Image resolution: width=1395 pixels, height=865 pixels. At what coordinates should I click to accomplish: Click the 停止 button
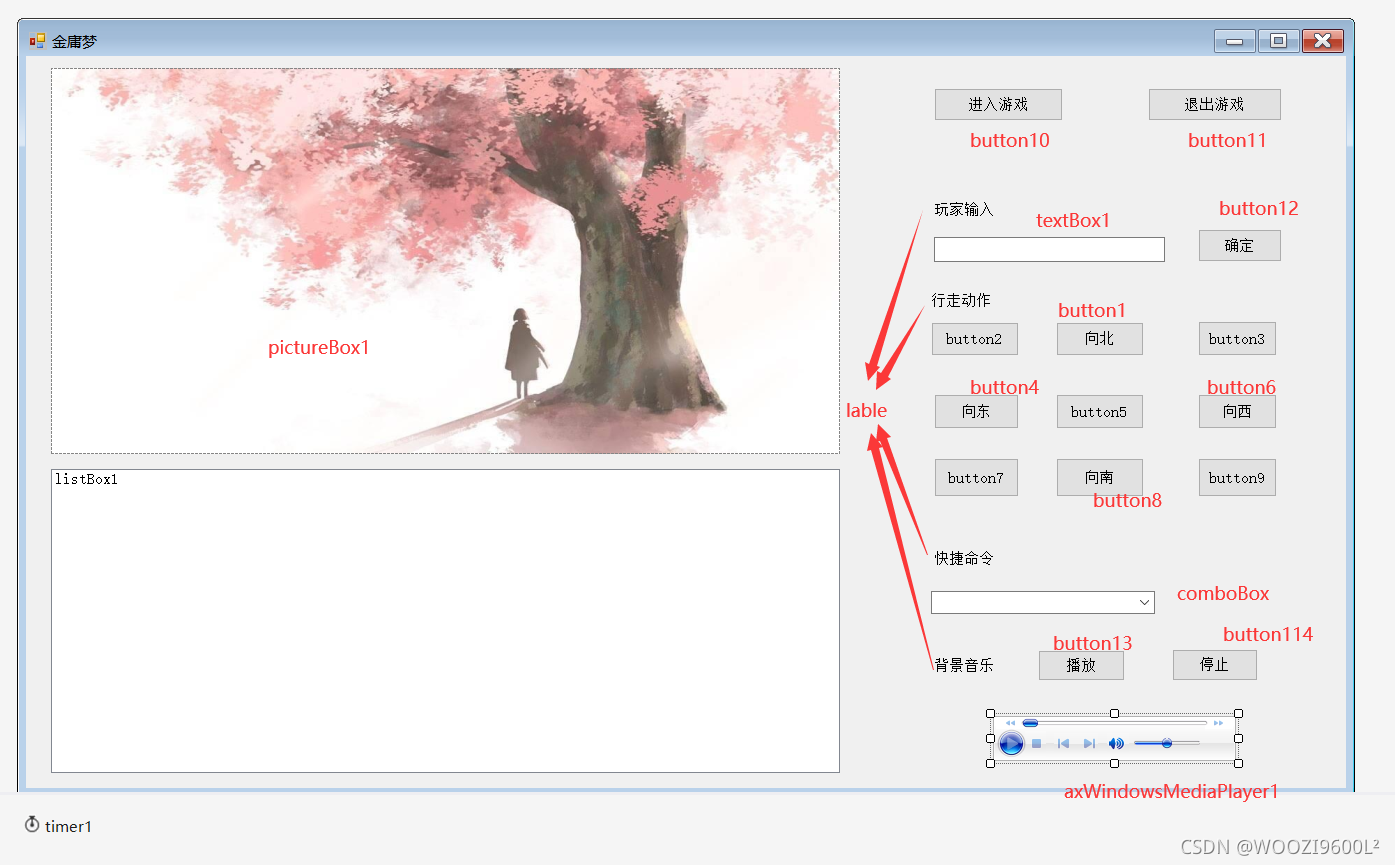(1214, 664)
